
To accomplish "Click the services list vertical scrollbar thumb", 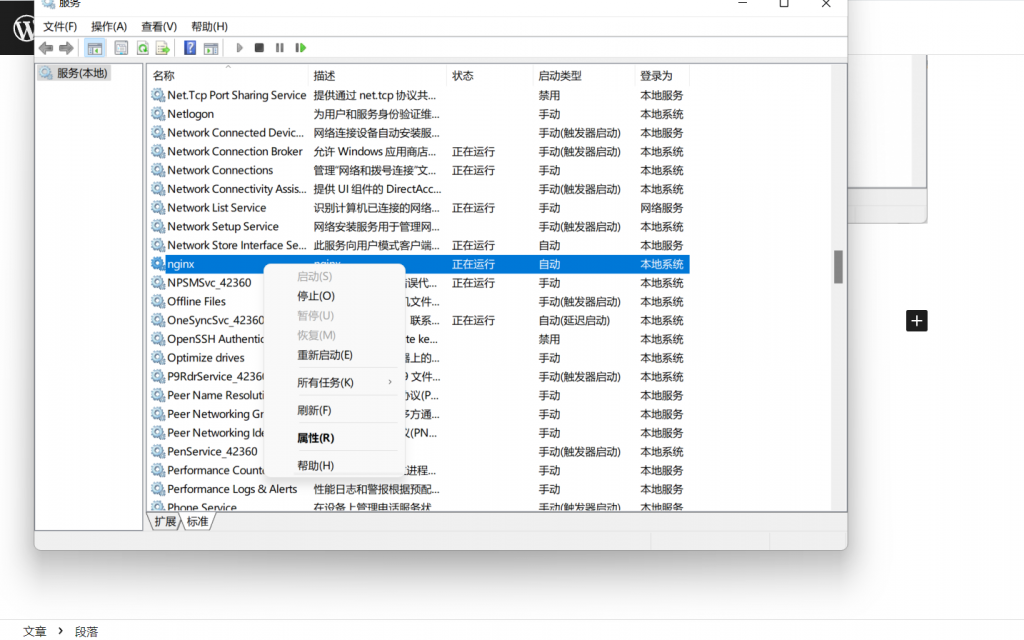I will (x=838, y=266).
